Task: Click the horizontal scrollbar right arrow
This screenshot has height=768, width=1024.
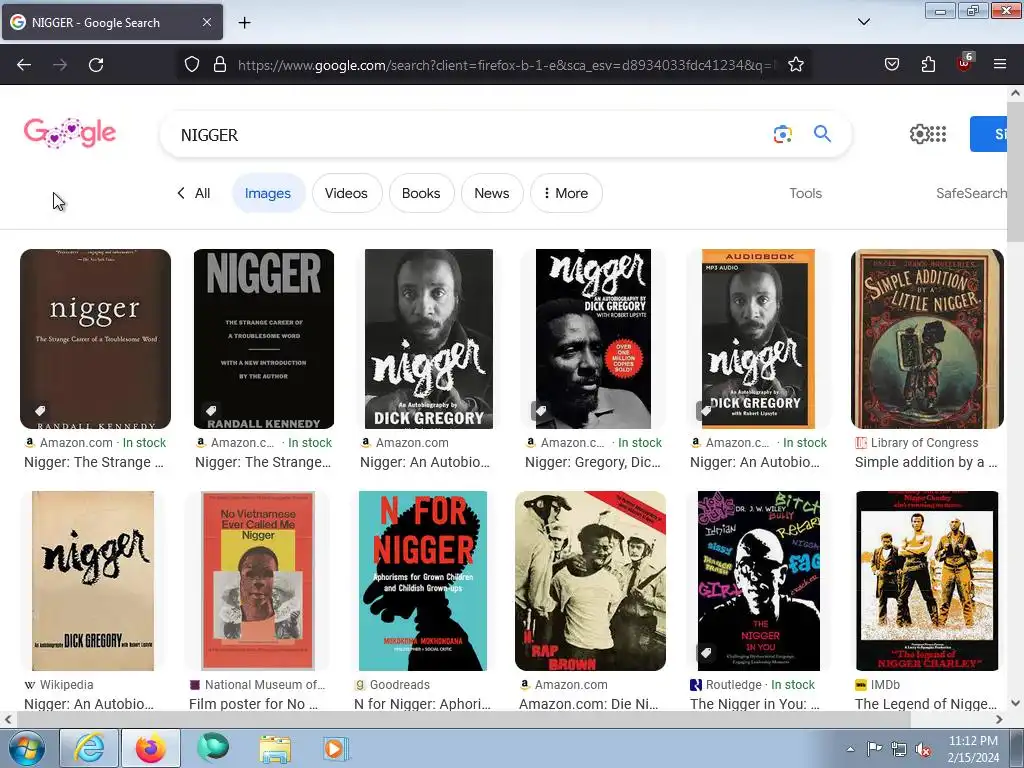Action: click(999, 719)
